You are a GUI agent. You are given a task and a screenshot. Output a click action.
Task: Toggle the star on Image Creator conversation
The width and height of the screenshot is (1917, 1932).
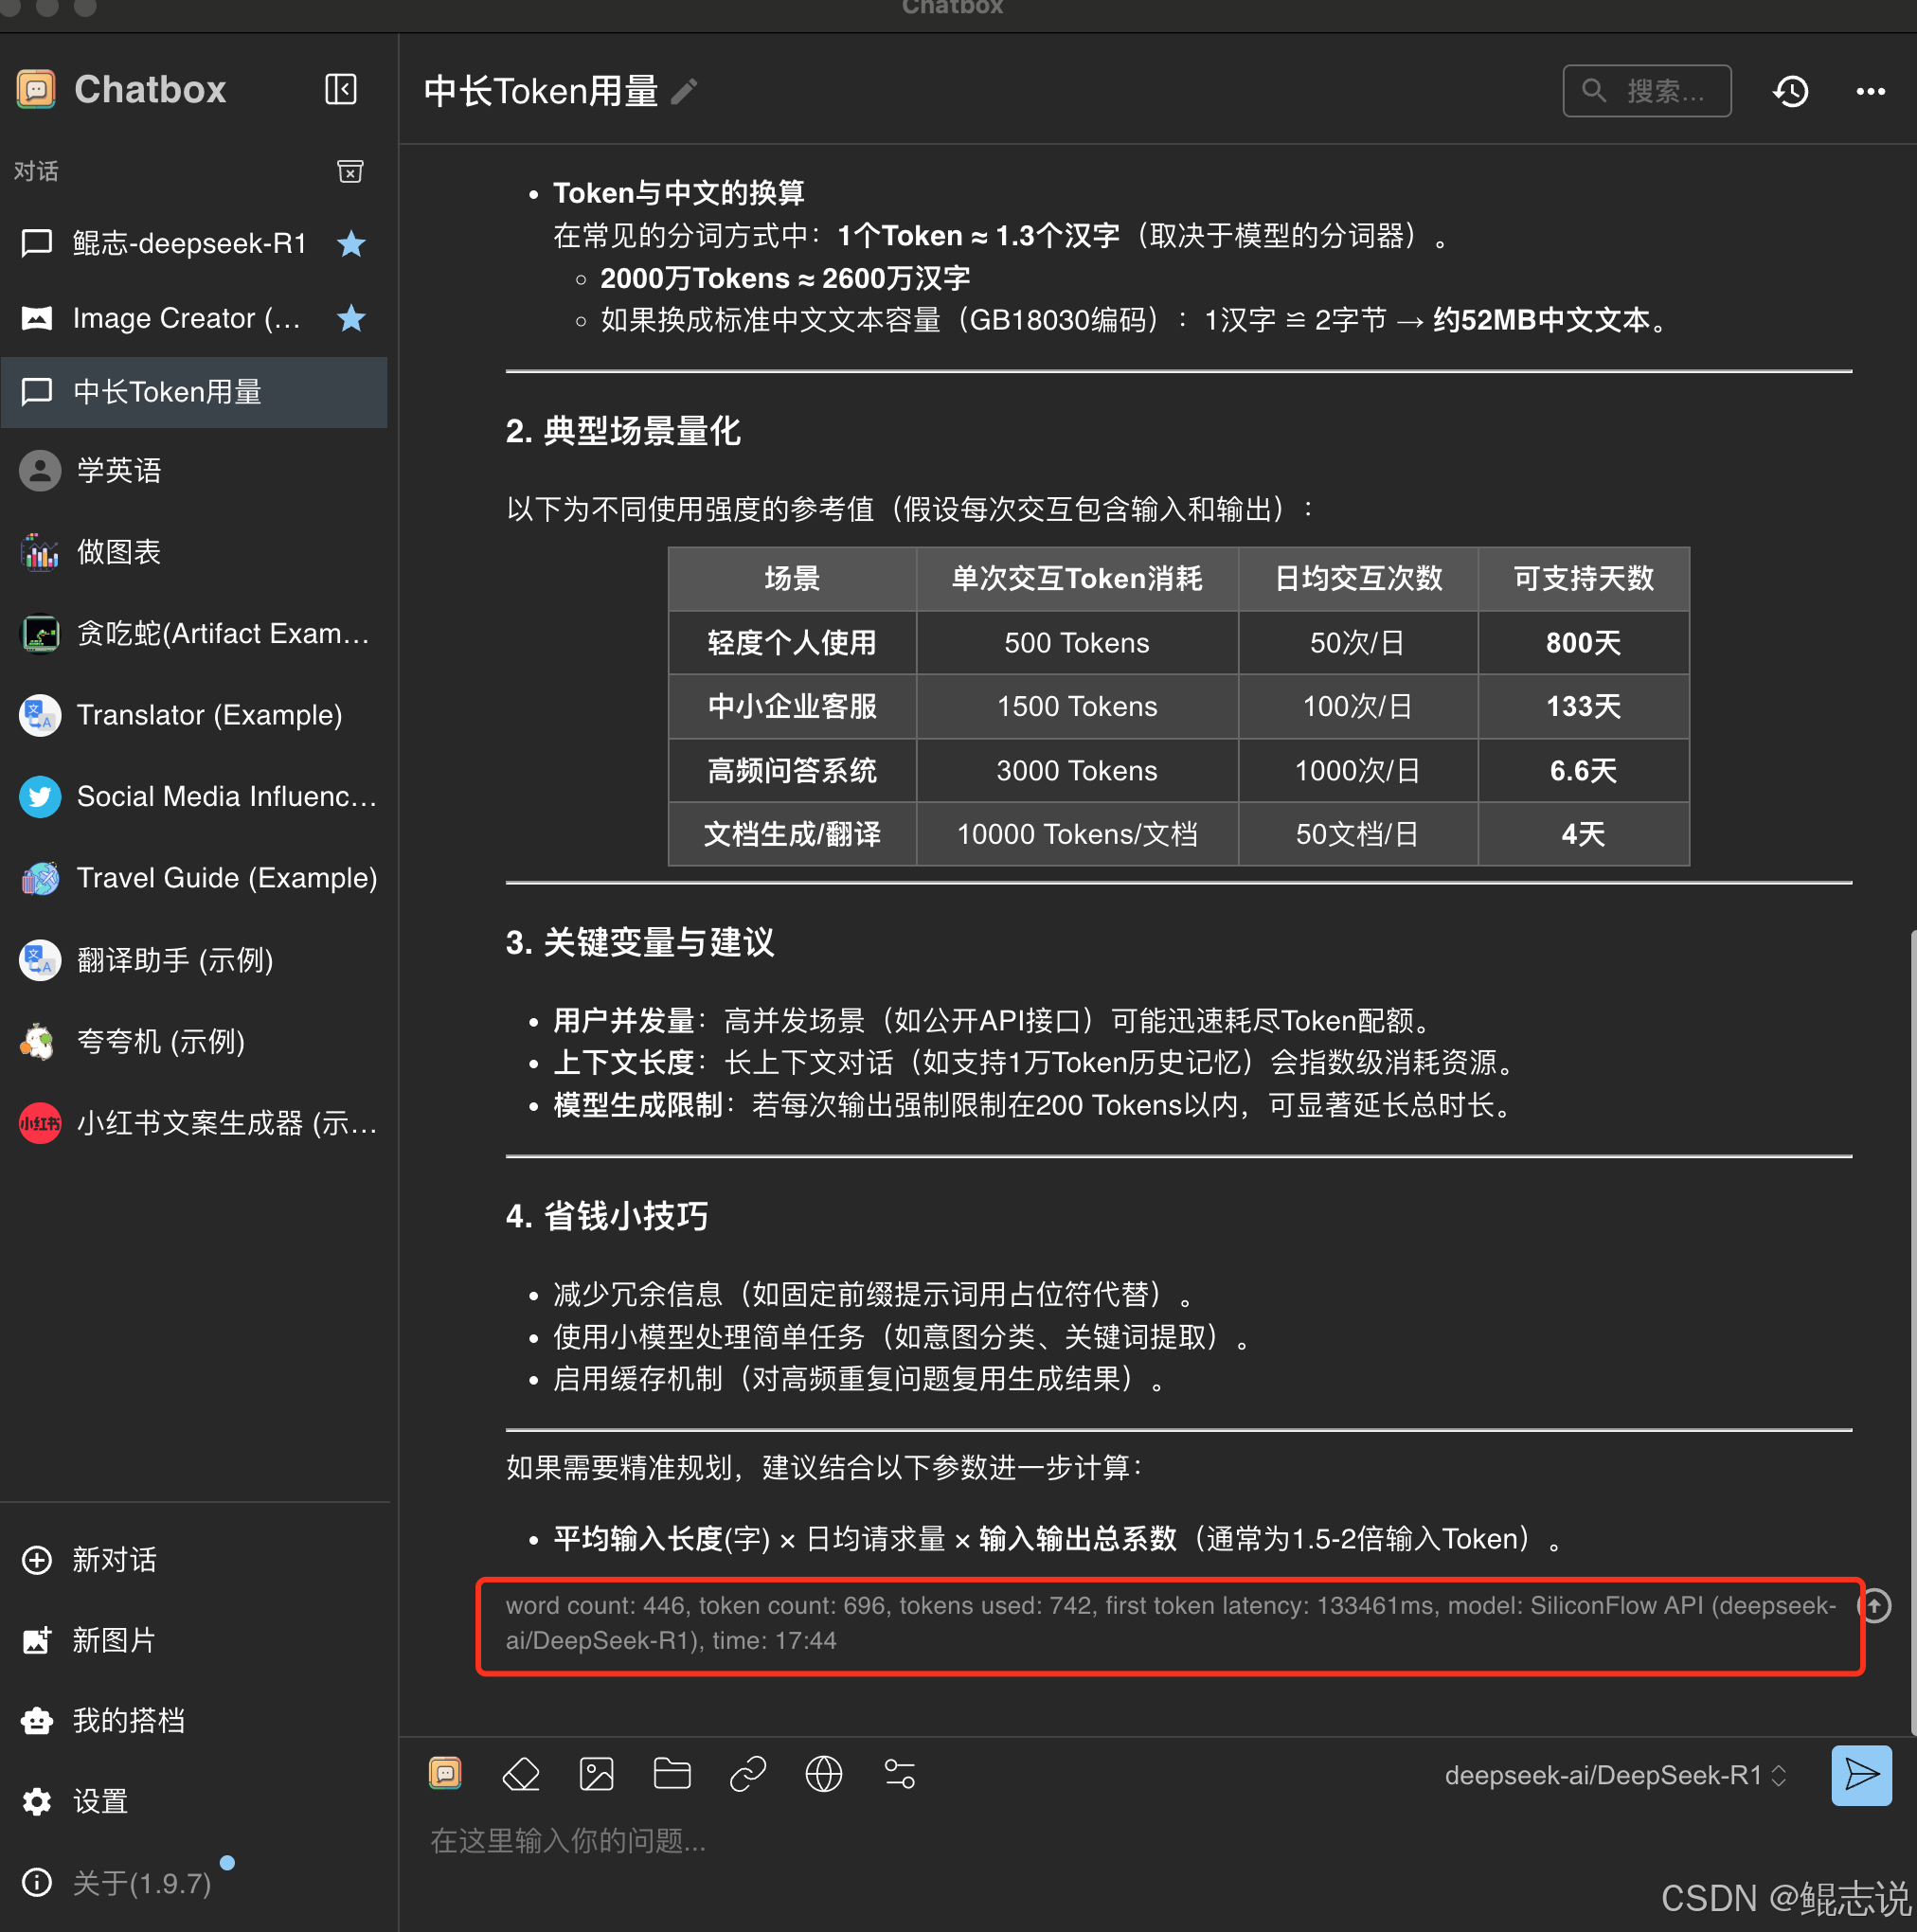(x=351, y=319)
